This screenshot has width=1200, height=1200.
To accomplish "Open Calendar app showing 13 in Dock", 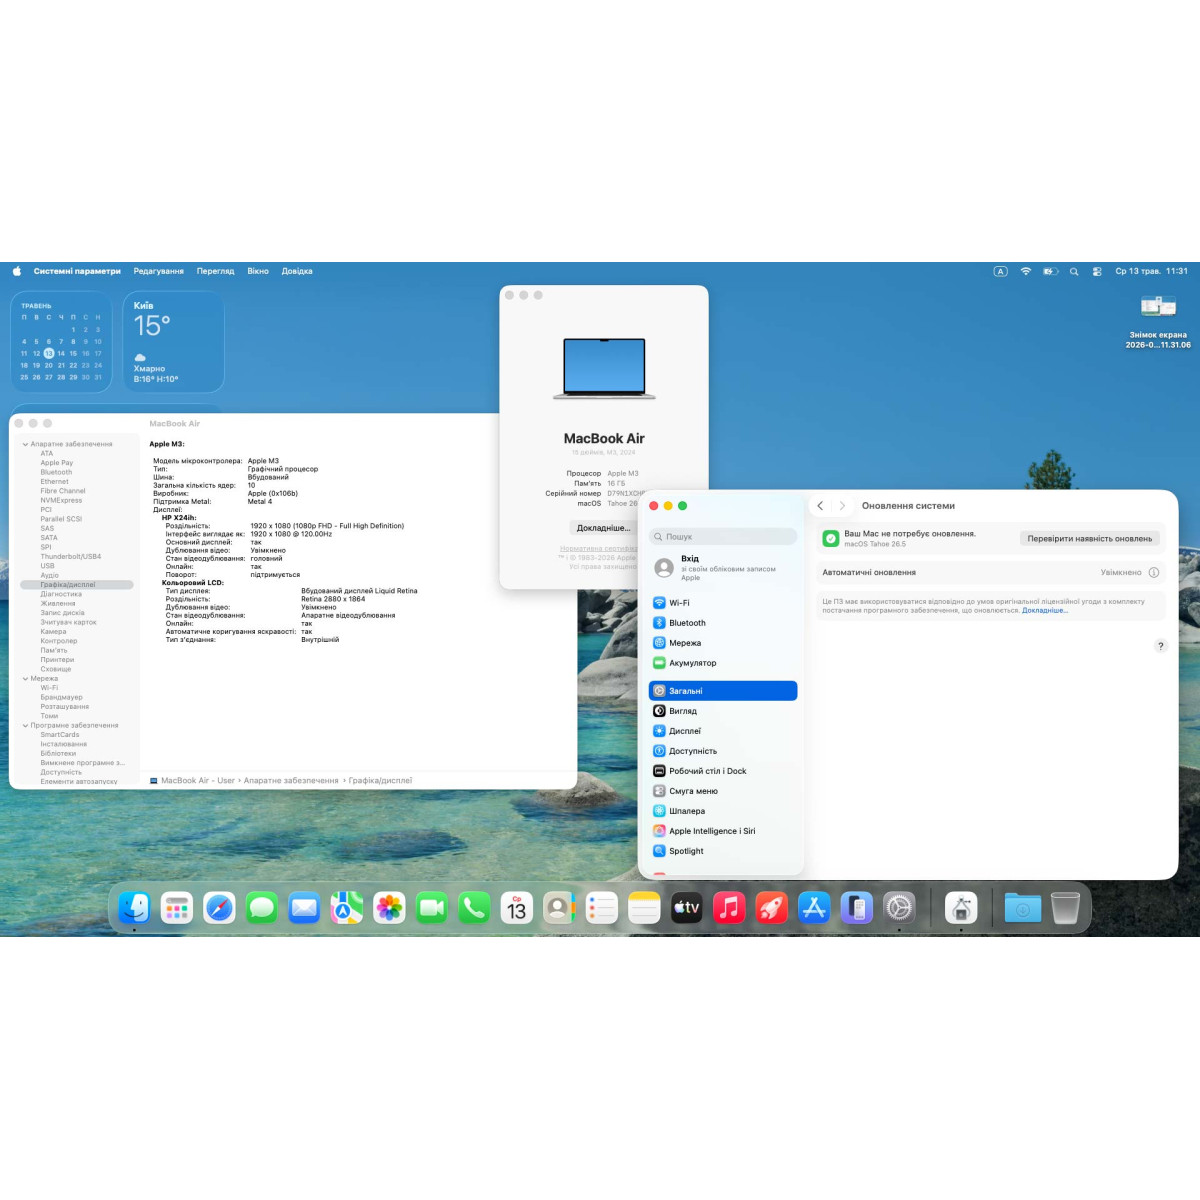I will [x=517, y=908].
